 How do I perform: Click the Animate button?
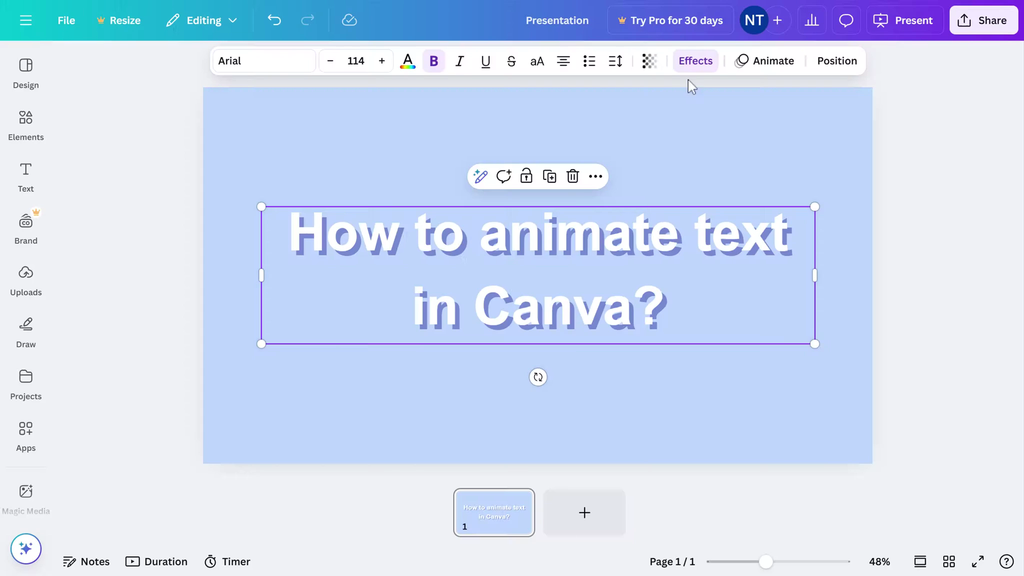[x=765, y=61]
